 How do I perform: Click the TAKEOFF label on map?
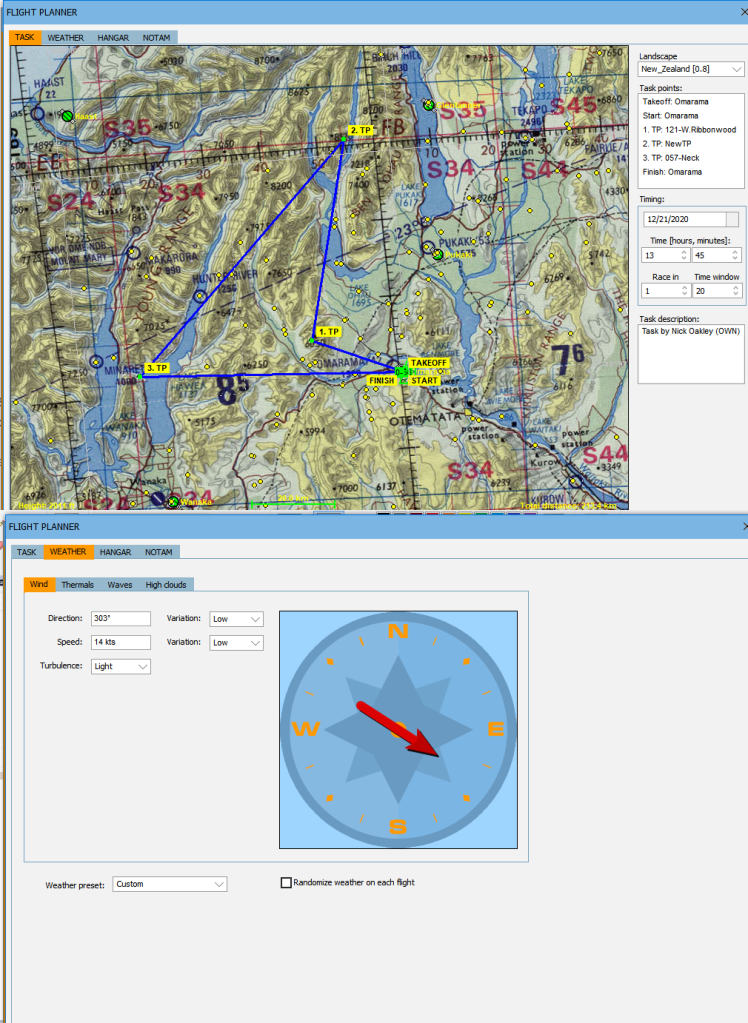pyautogui.click(x=427, y=363)
